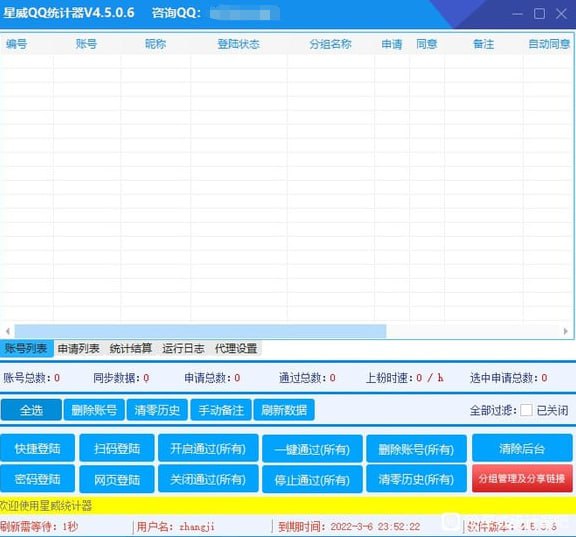Click the horizontal scrollbar thumb

pos(200,331)
